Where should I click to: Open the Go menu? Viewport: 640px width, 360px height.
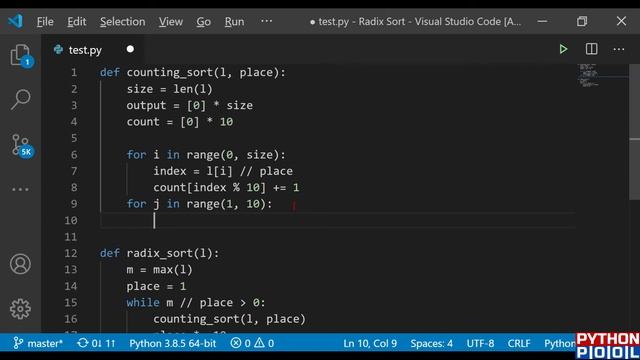pos(203,21)
